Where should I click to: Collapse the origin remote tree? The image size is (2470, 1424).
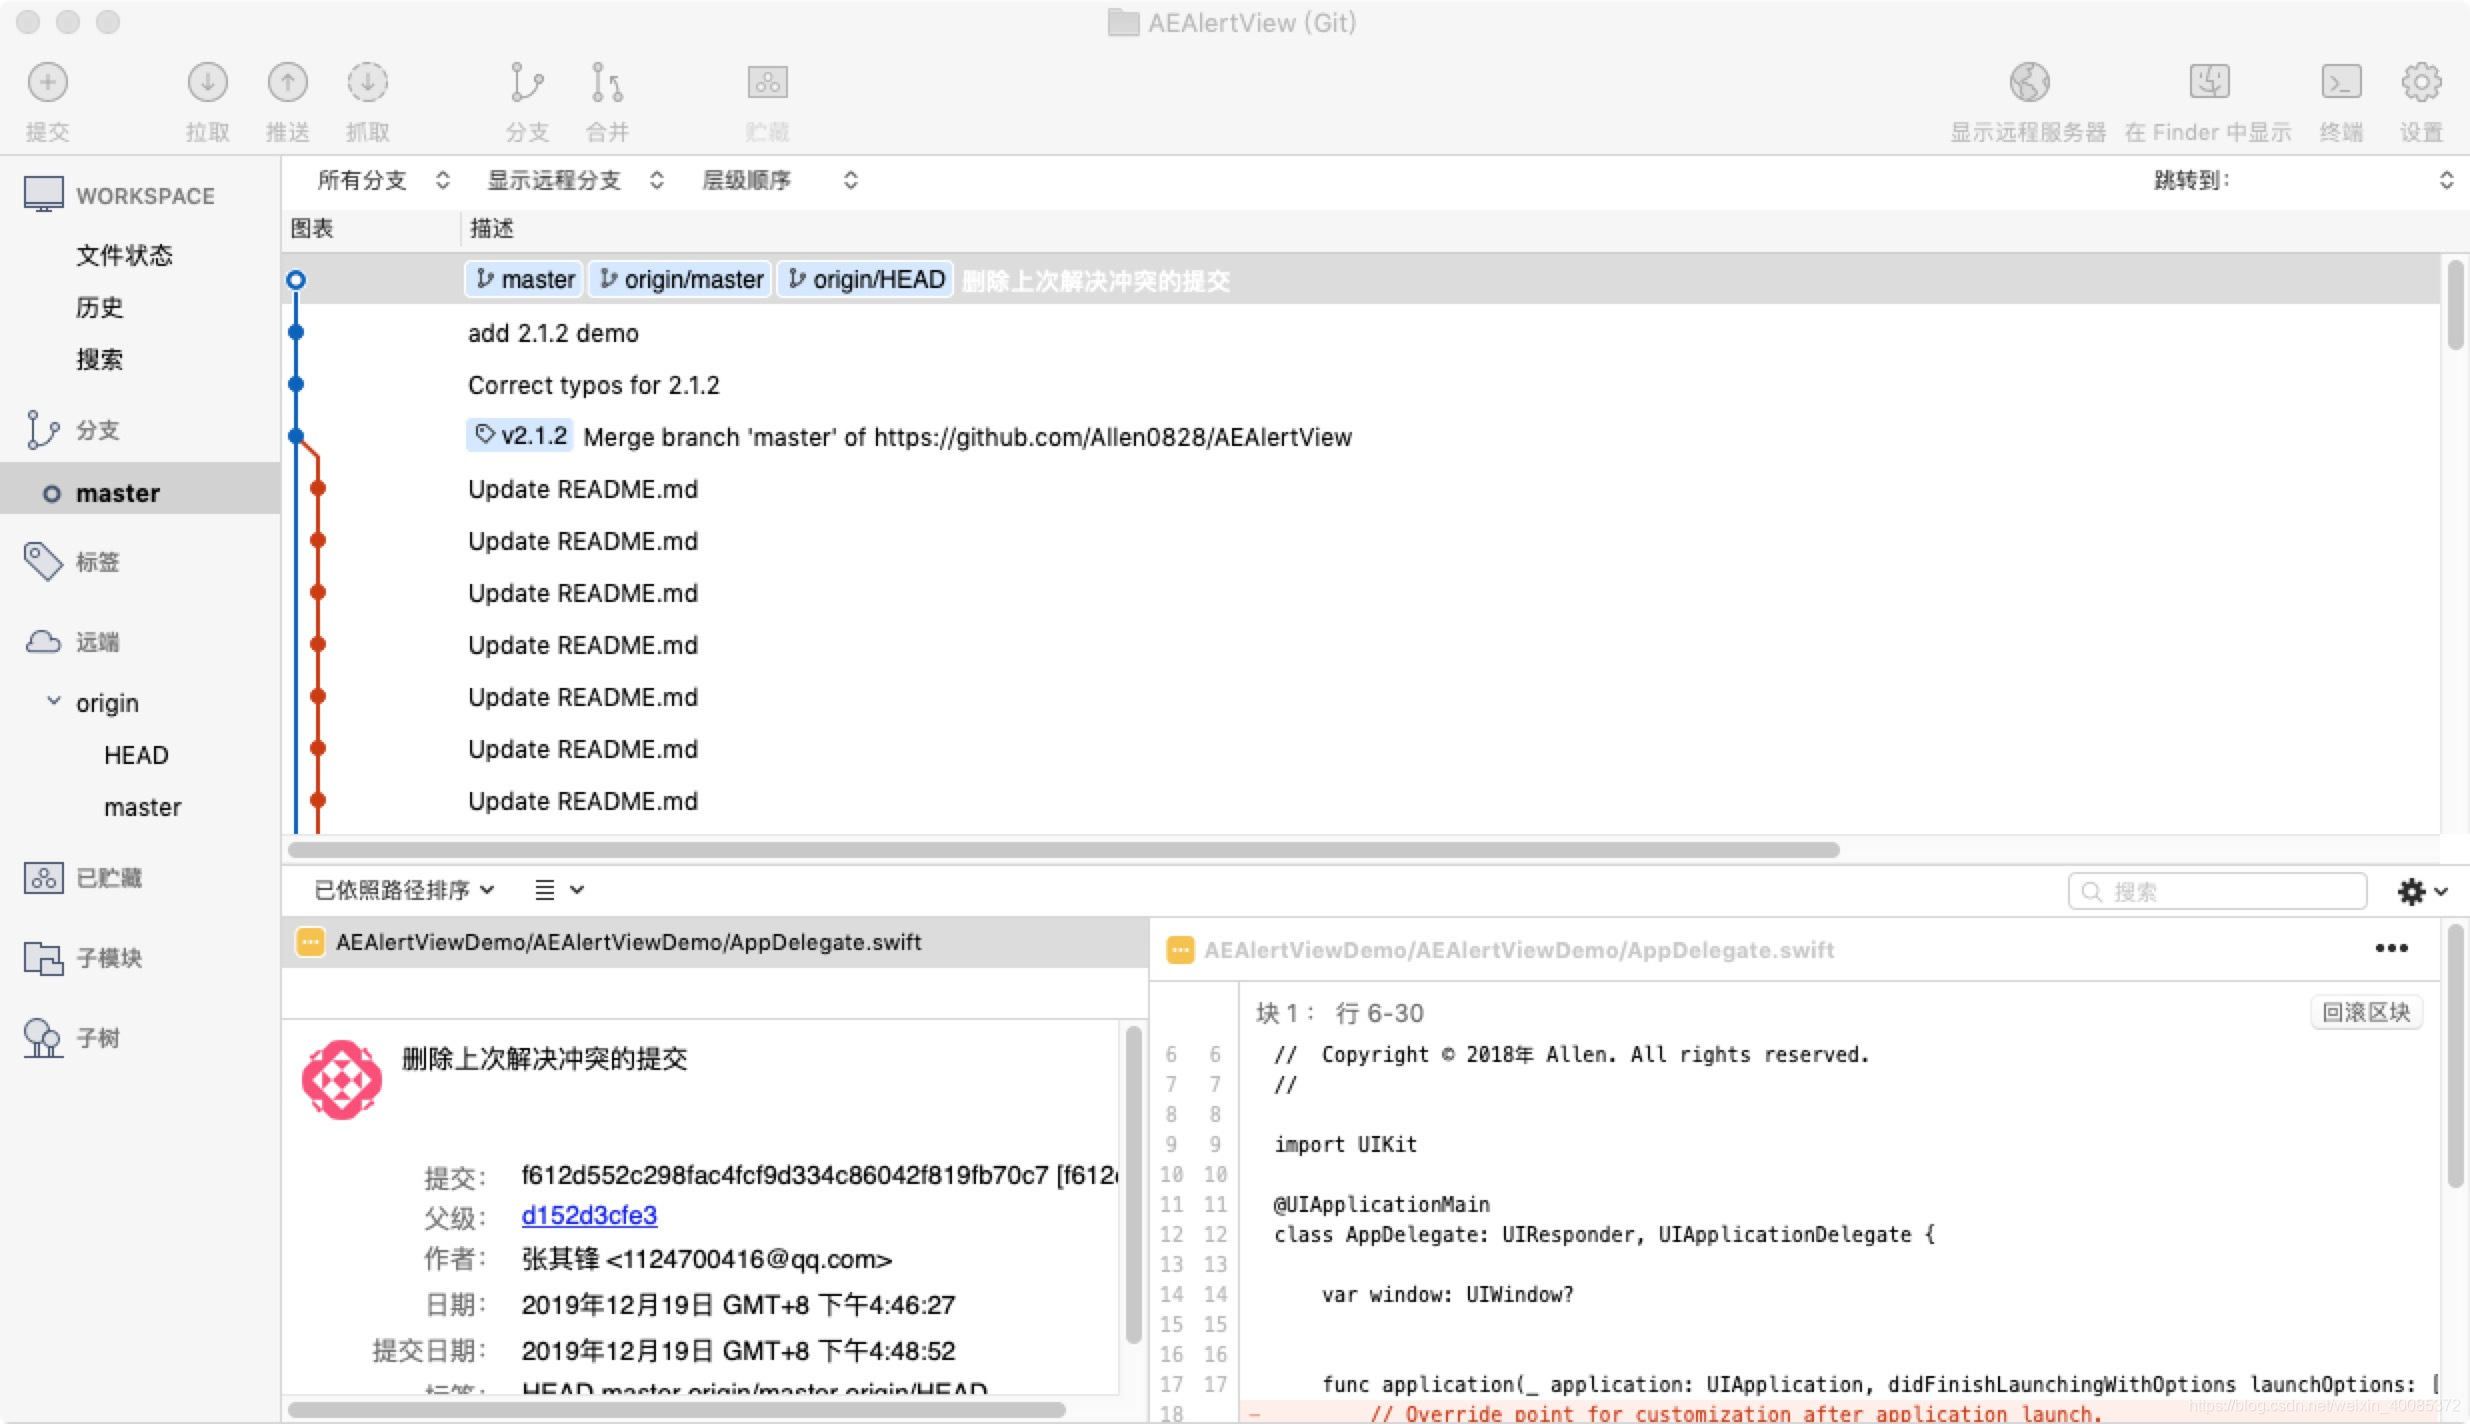[54, 702]
